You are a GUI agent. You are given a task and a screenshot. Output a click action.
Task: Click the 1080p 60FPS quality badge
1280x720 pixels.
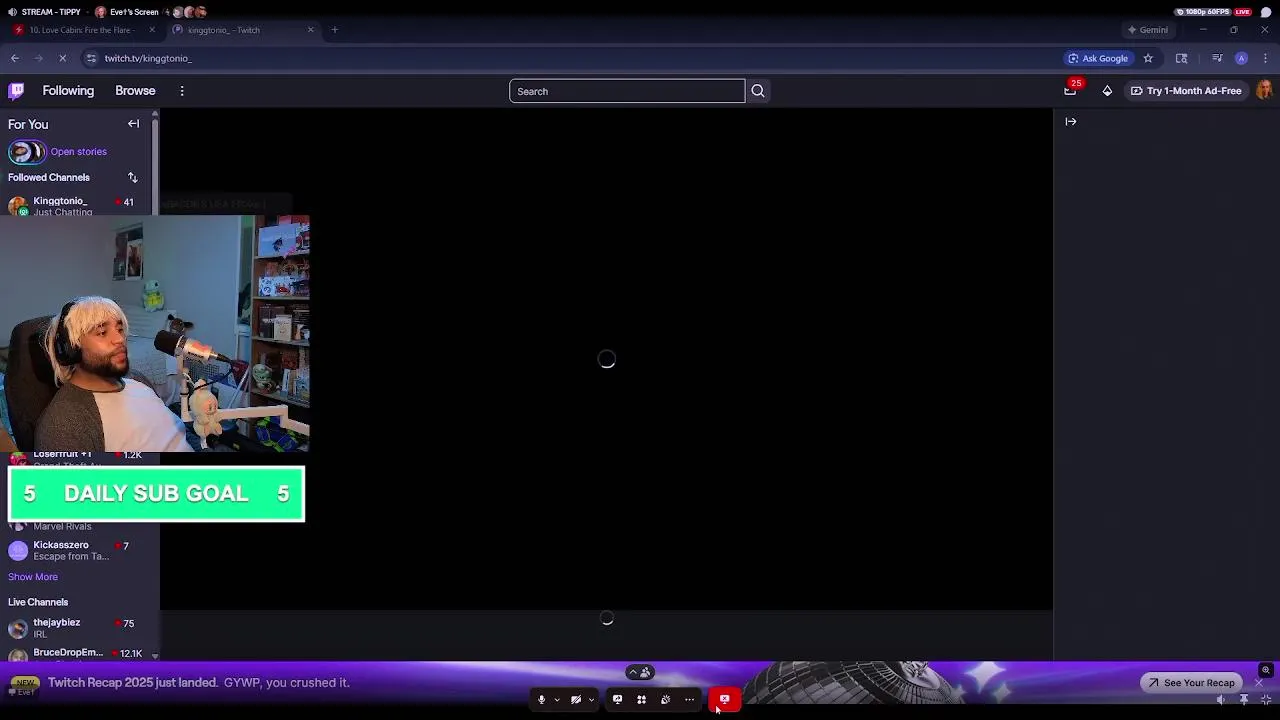click(x=1203, y=12)
